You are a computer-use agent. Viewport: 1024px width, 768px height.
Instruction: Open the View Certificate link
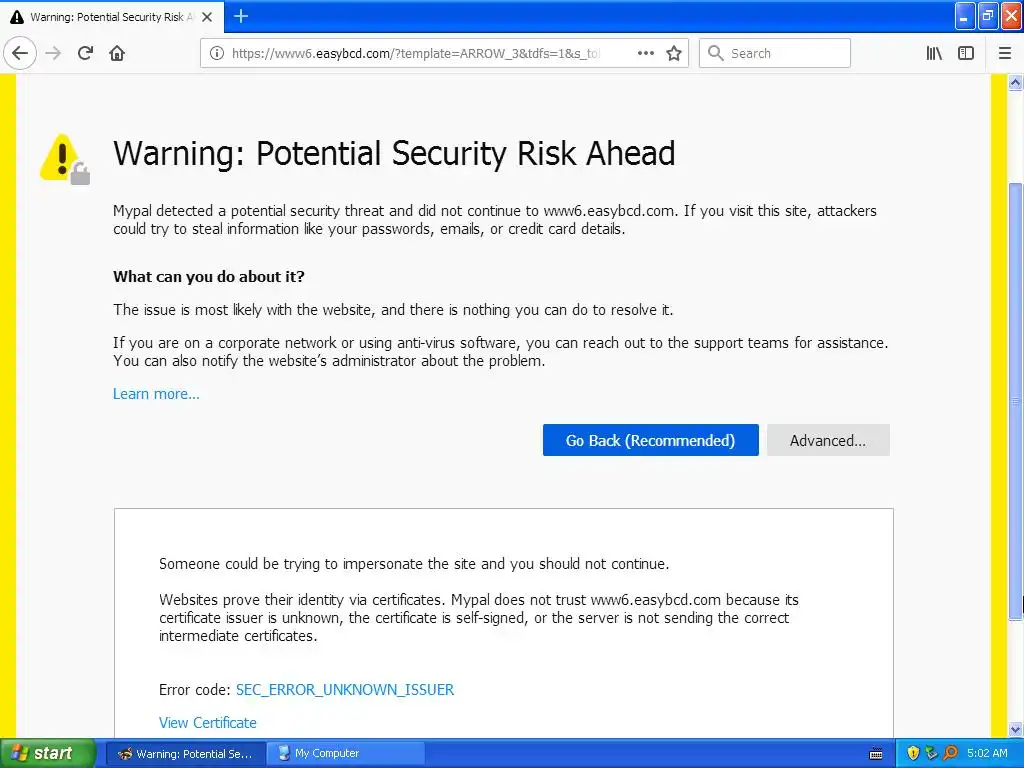click(x=208, y=723)
